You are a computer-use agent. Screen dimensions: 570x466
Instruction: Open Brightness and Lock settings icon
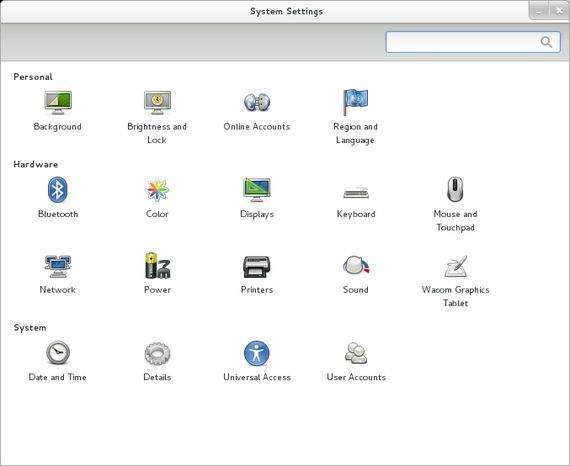[x=157, y=102]
